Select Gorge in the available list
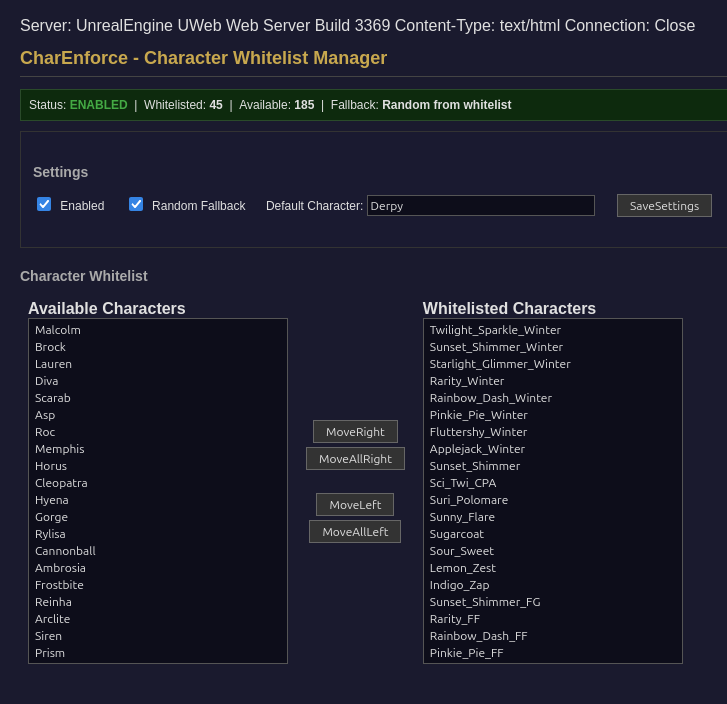This screenshot has width=727, height=704. tap(158, 517)
